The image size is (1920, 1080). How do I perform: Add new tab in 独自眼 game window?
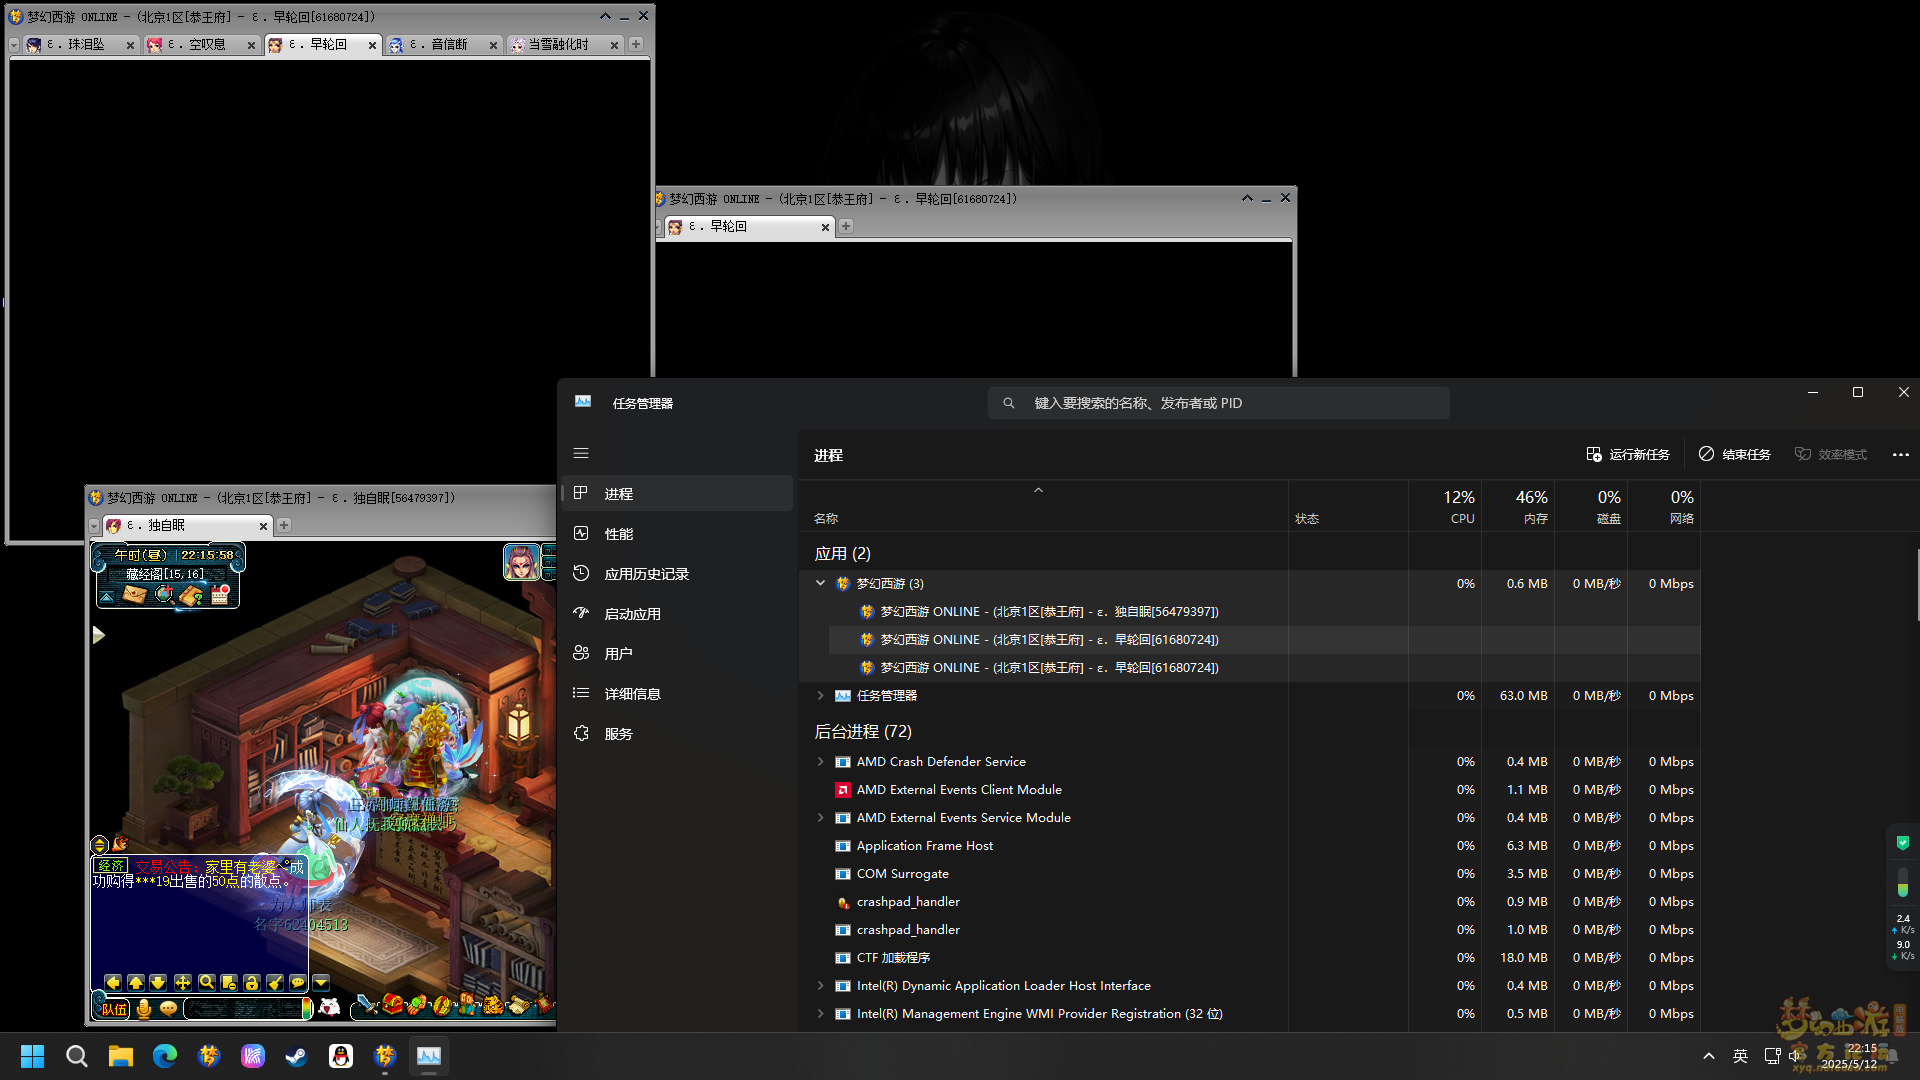point(284,525)
